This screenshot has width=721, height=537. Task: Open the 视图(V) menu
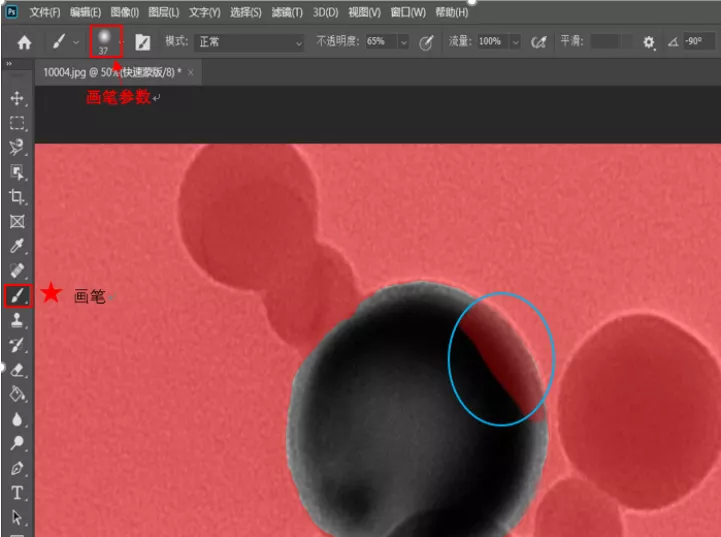click(x=365, y=12)
